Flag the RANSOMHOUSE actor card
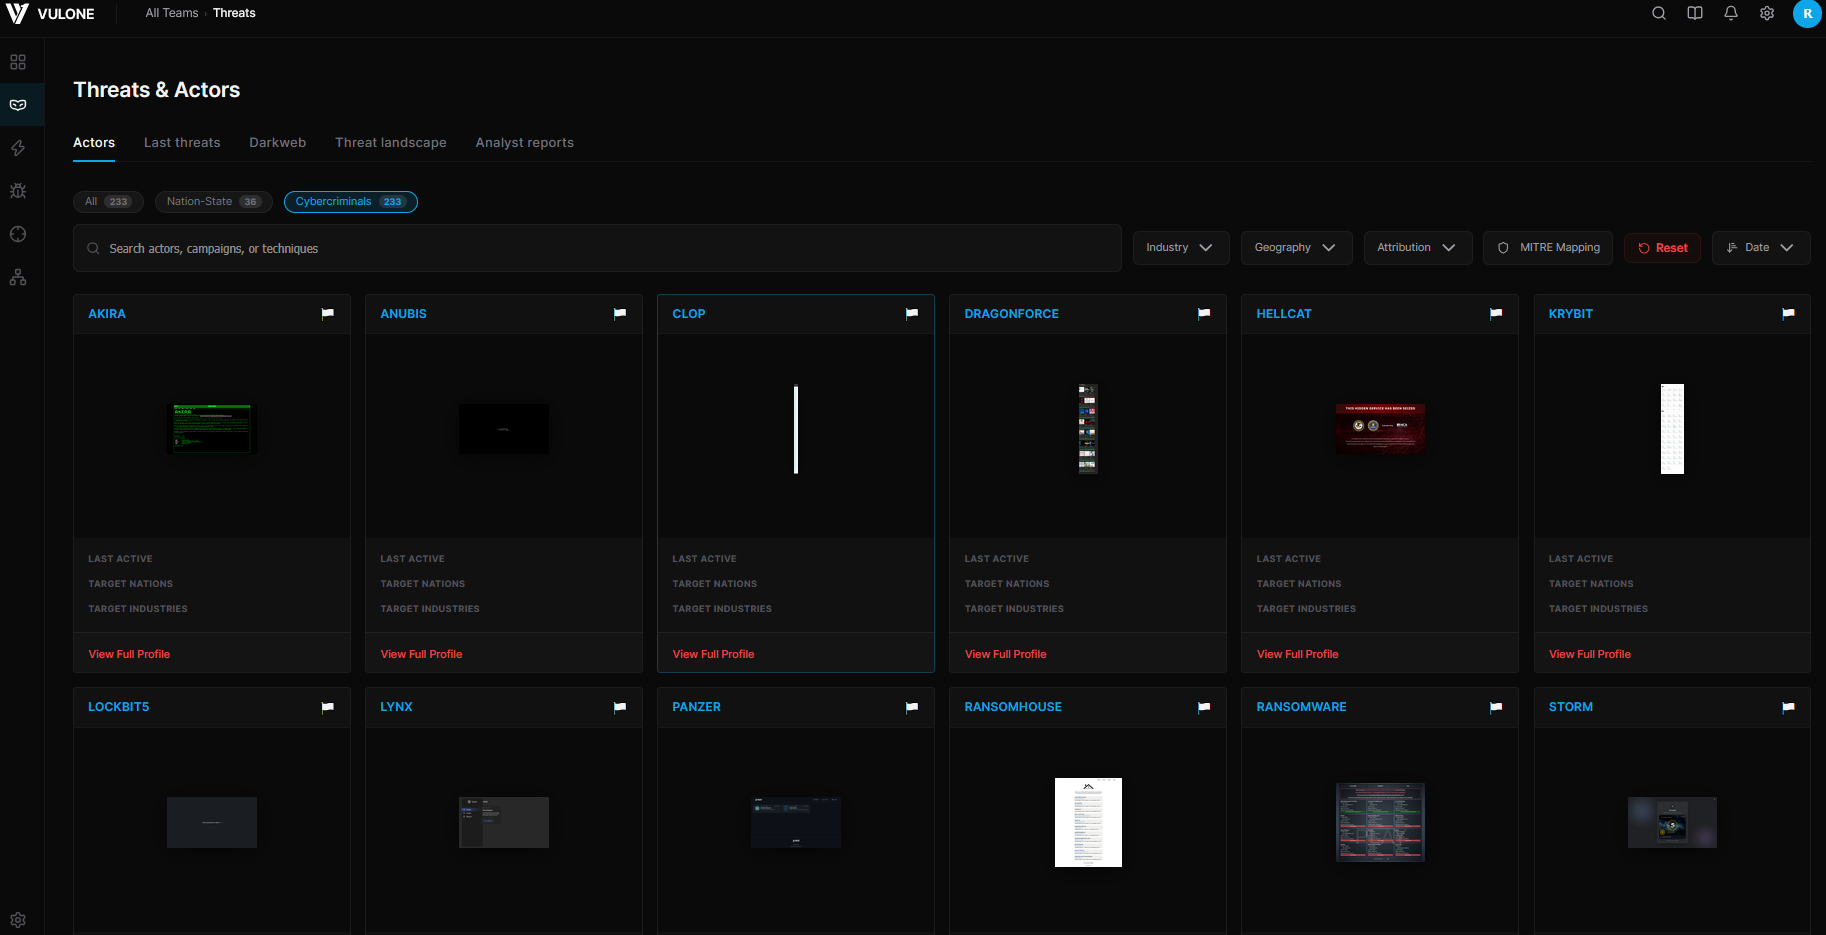 point(1204,707)
